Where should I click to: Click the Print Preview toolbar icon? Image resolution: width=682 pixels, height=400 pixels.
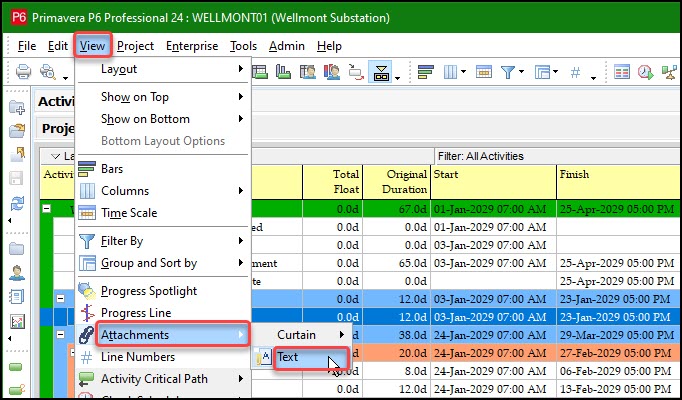click(x=48, y=71)
